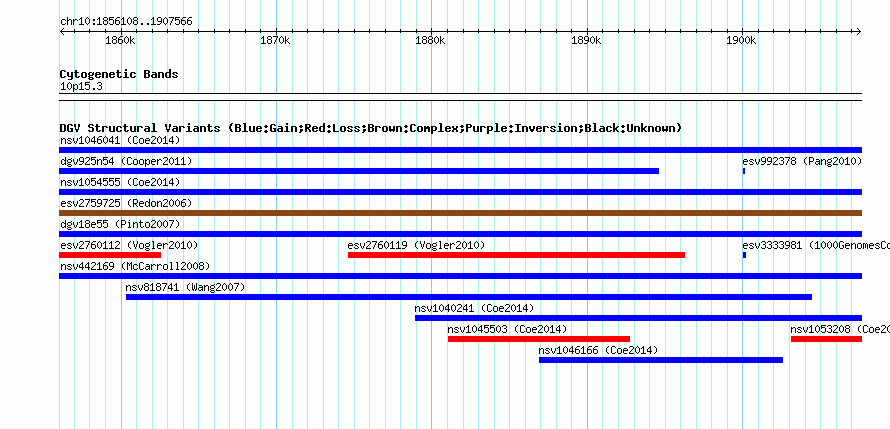
Task: Click the nsv1046041 (Coe2014) blue variant bar
Action: click(460, 150)
